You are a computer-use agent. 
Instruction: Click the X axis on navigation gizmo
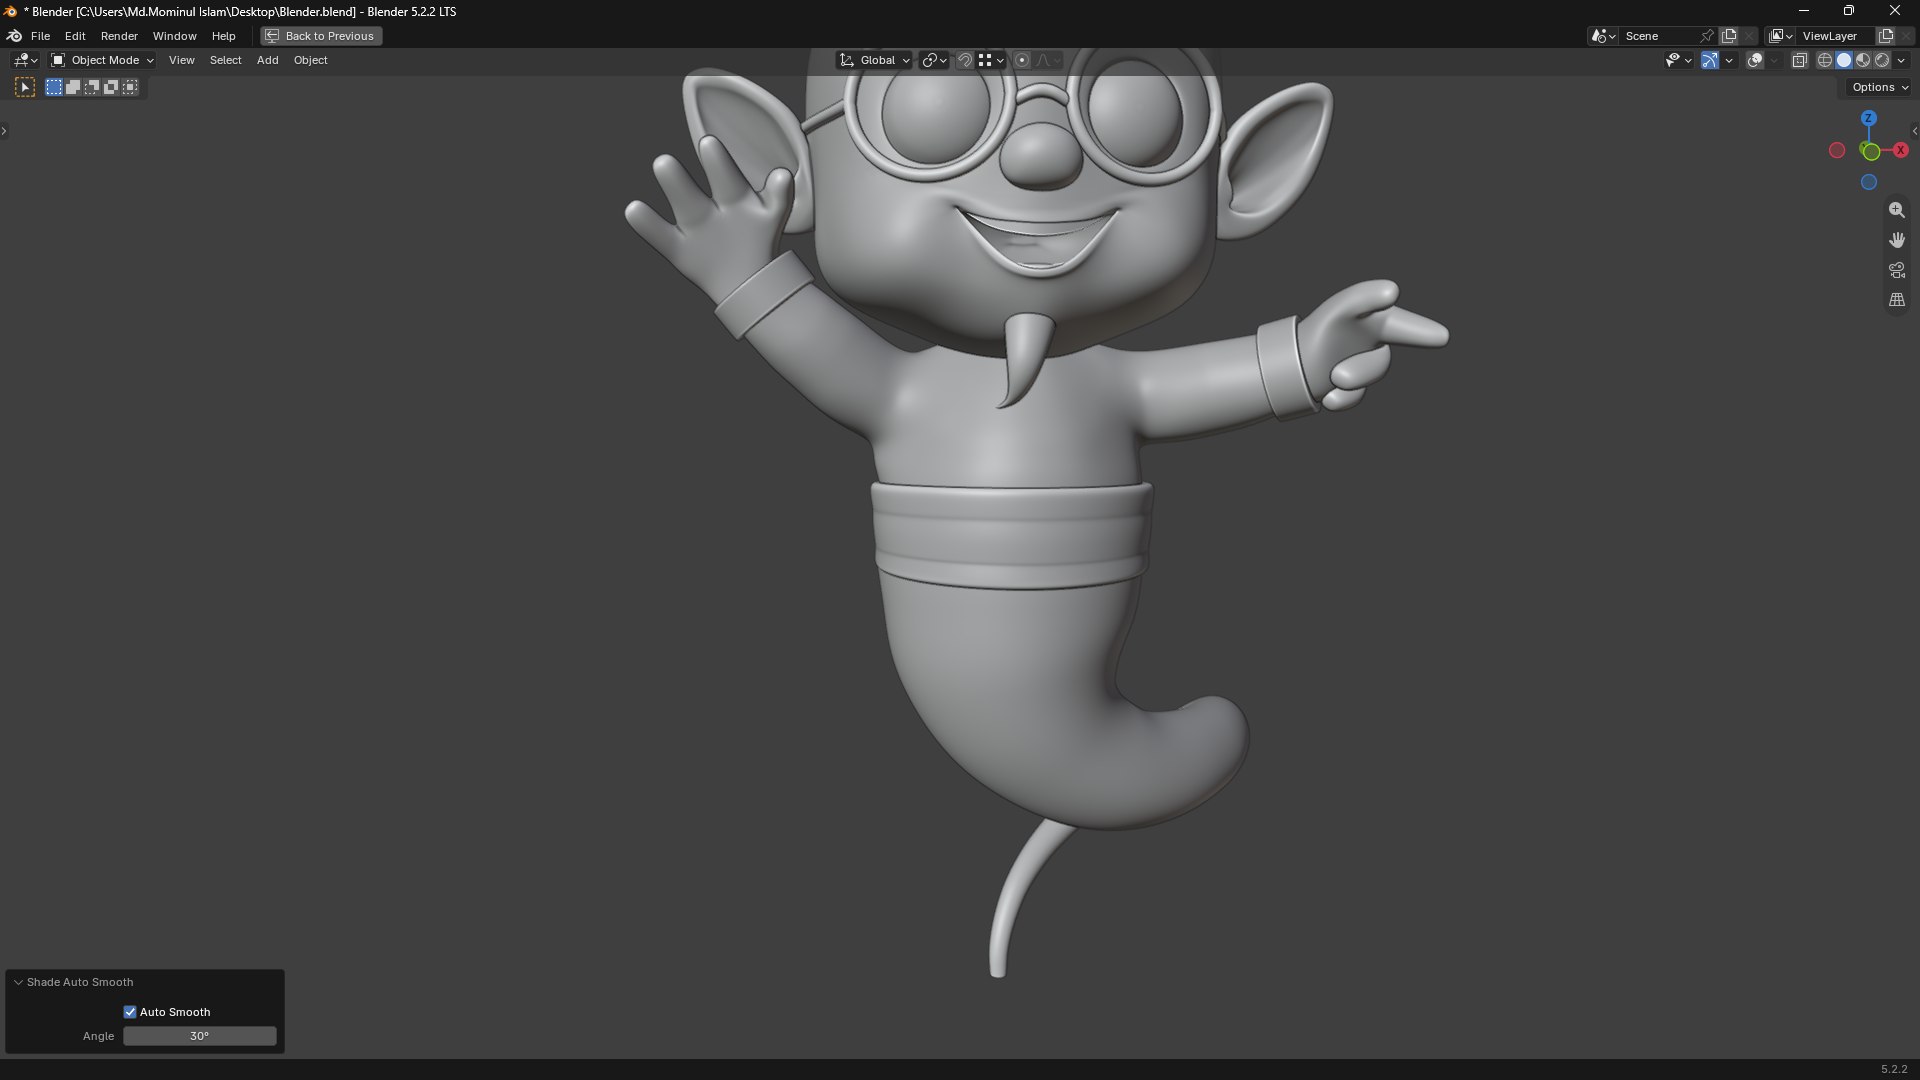coord(1901,150)
